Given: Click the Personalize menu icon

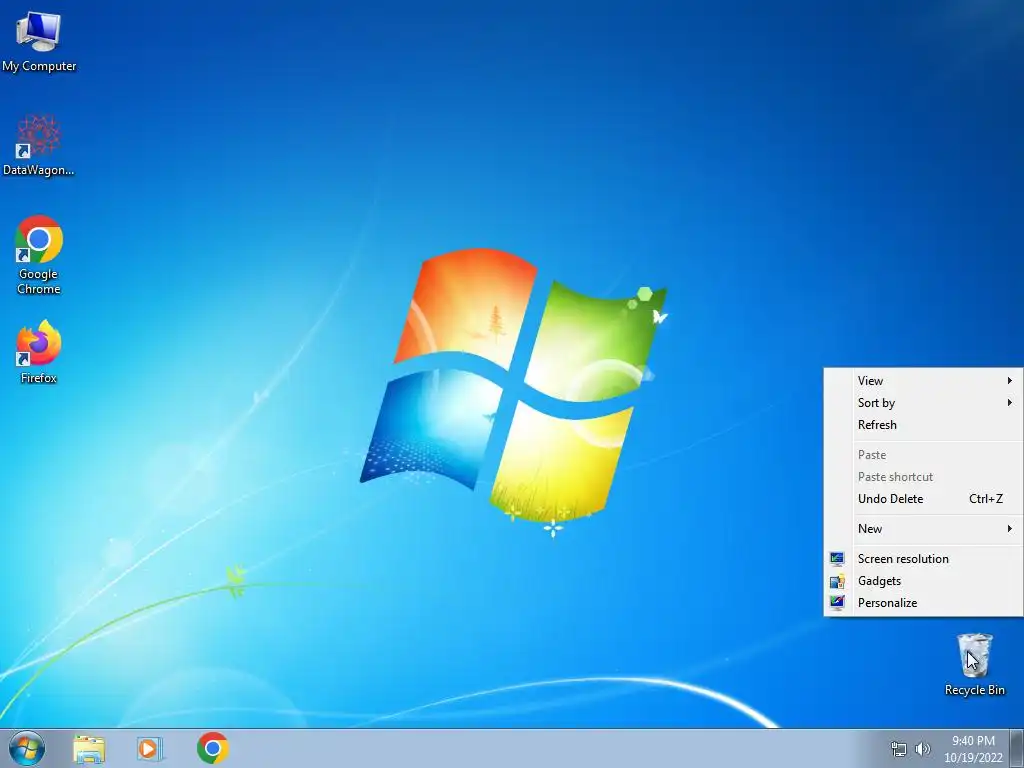Looking at the screenshot, I should (837, 603).
